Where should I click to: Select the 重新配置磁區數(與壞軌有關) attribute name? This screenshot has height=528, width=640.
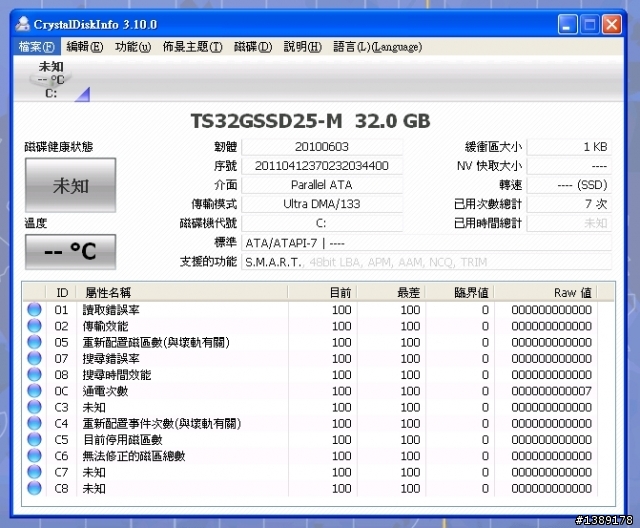pos(156,342)
